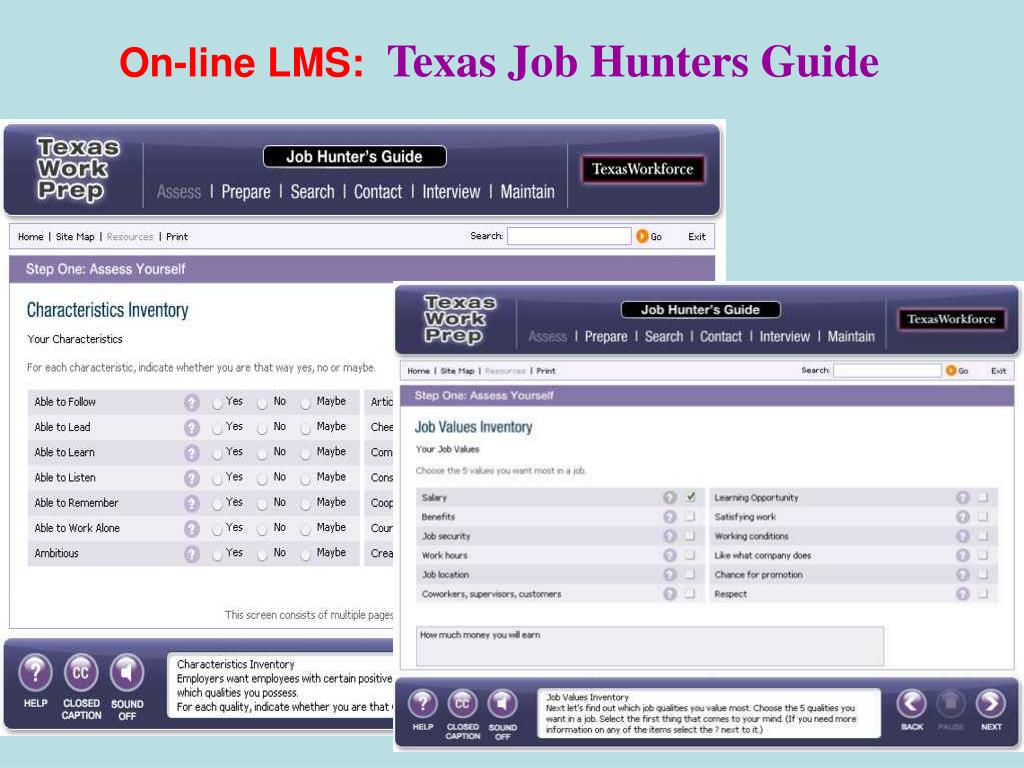Check the Working conditions checkbox
This screenshot has width=1024, height=768.
[983, 536]
